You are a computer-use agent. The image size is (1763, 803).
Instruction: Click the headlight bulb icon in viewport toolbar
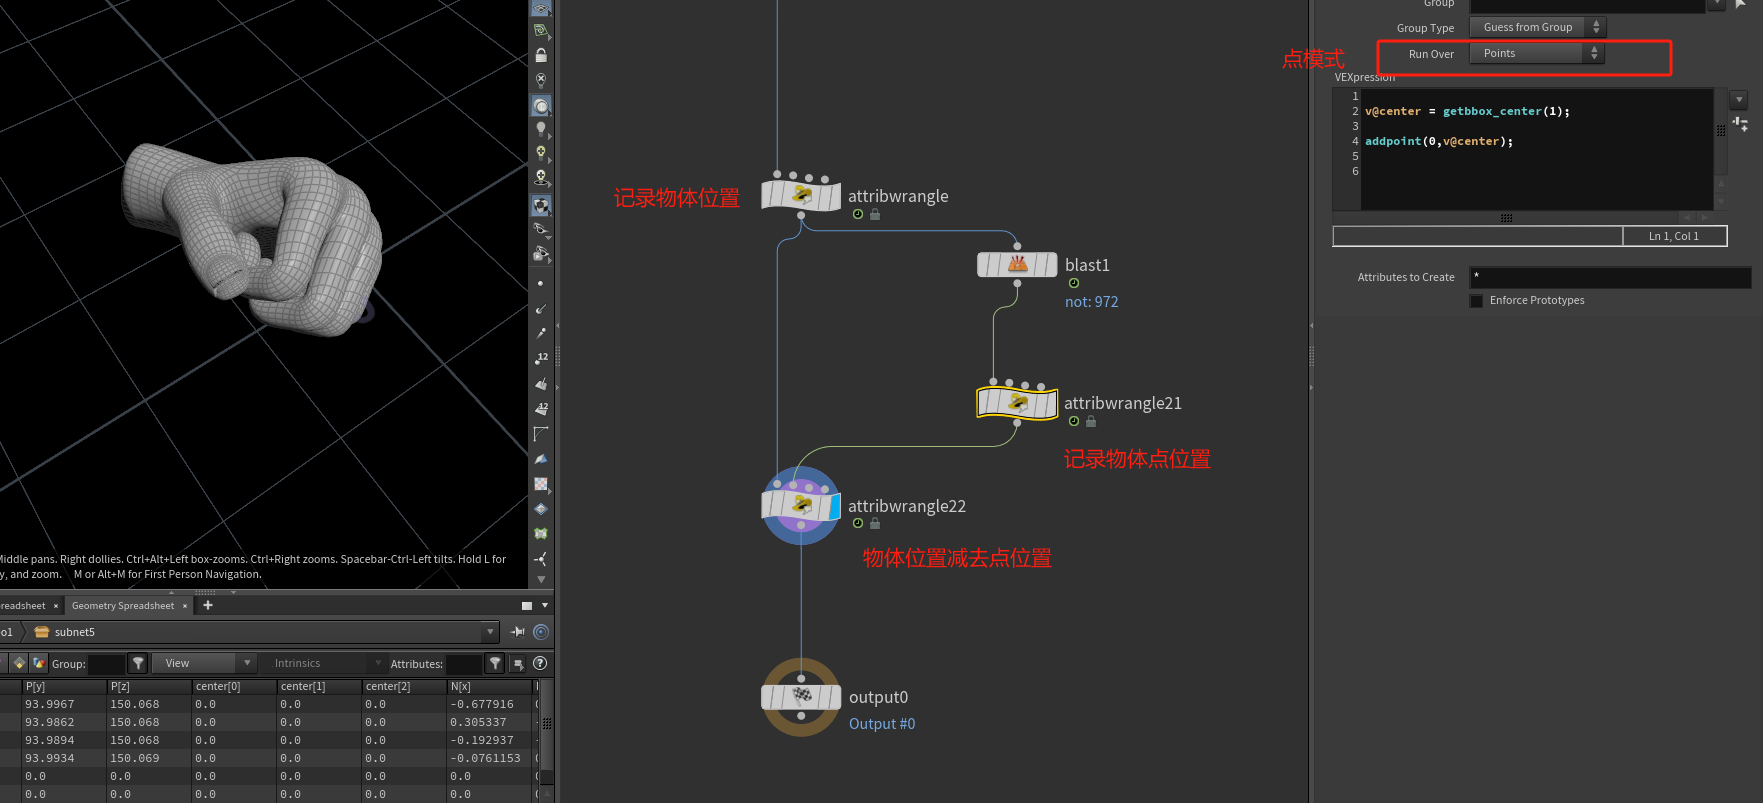541,129
